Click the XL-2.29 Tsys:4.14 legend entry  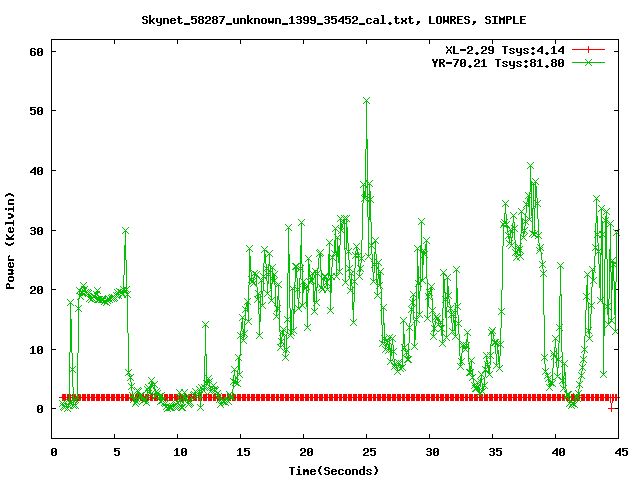(505, 50)
